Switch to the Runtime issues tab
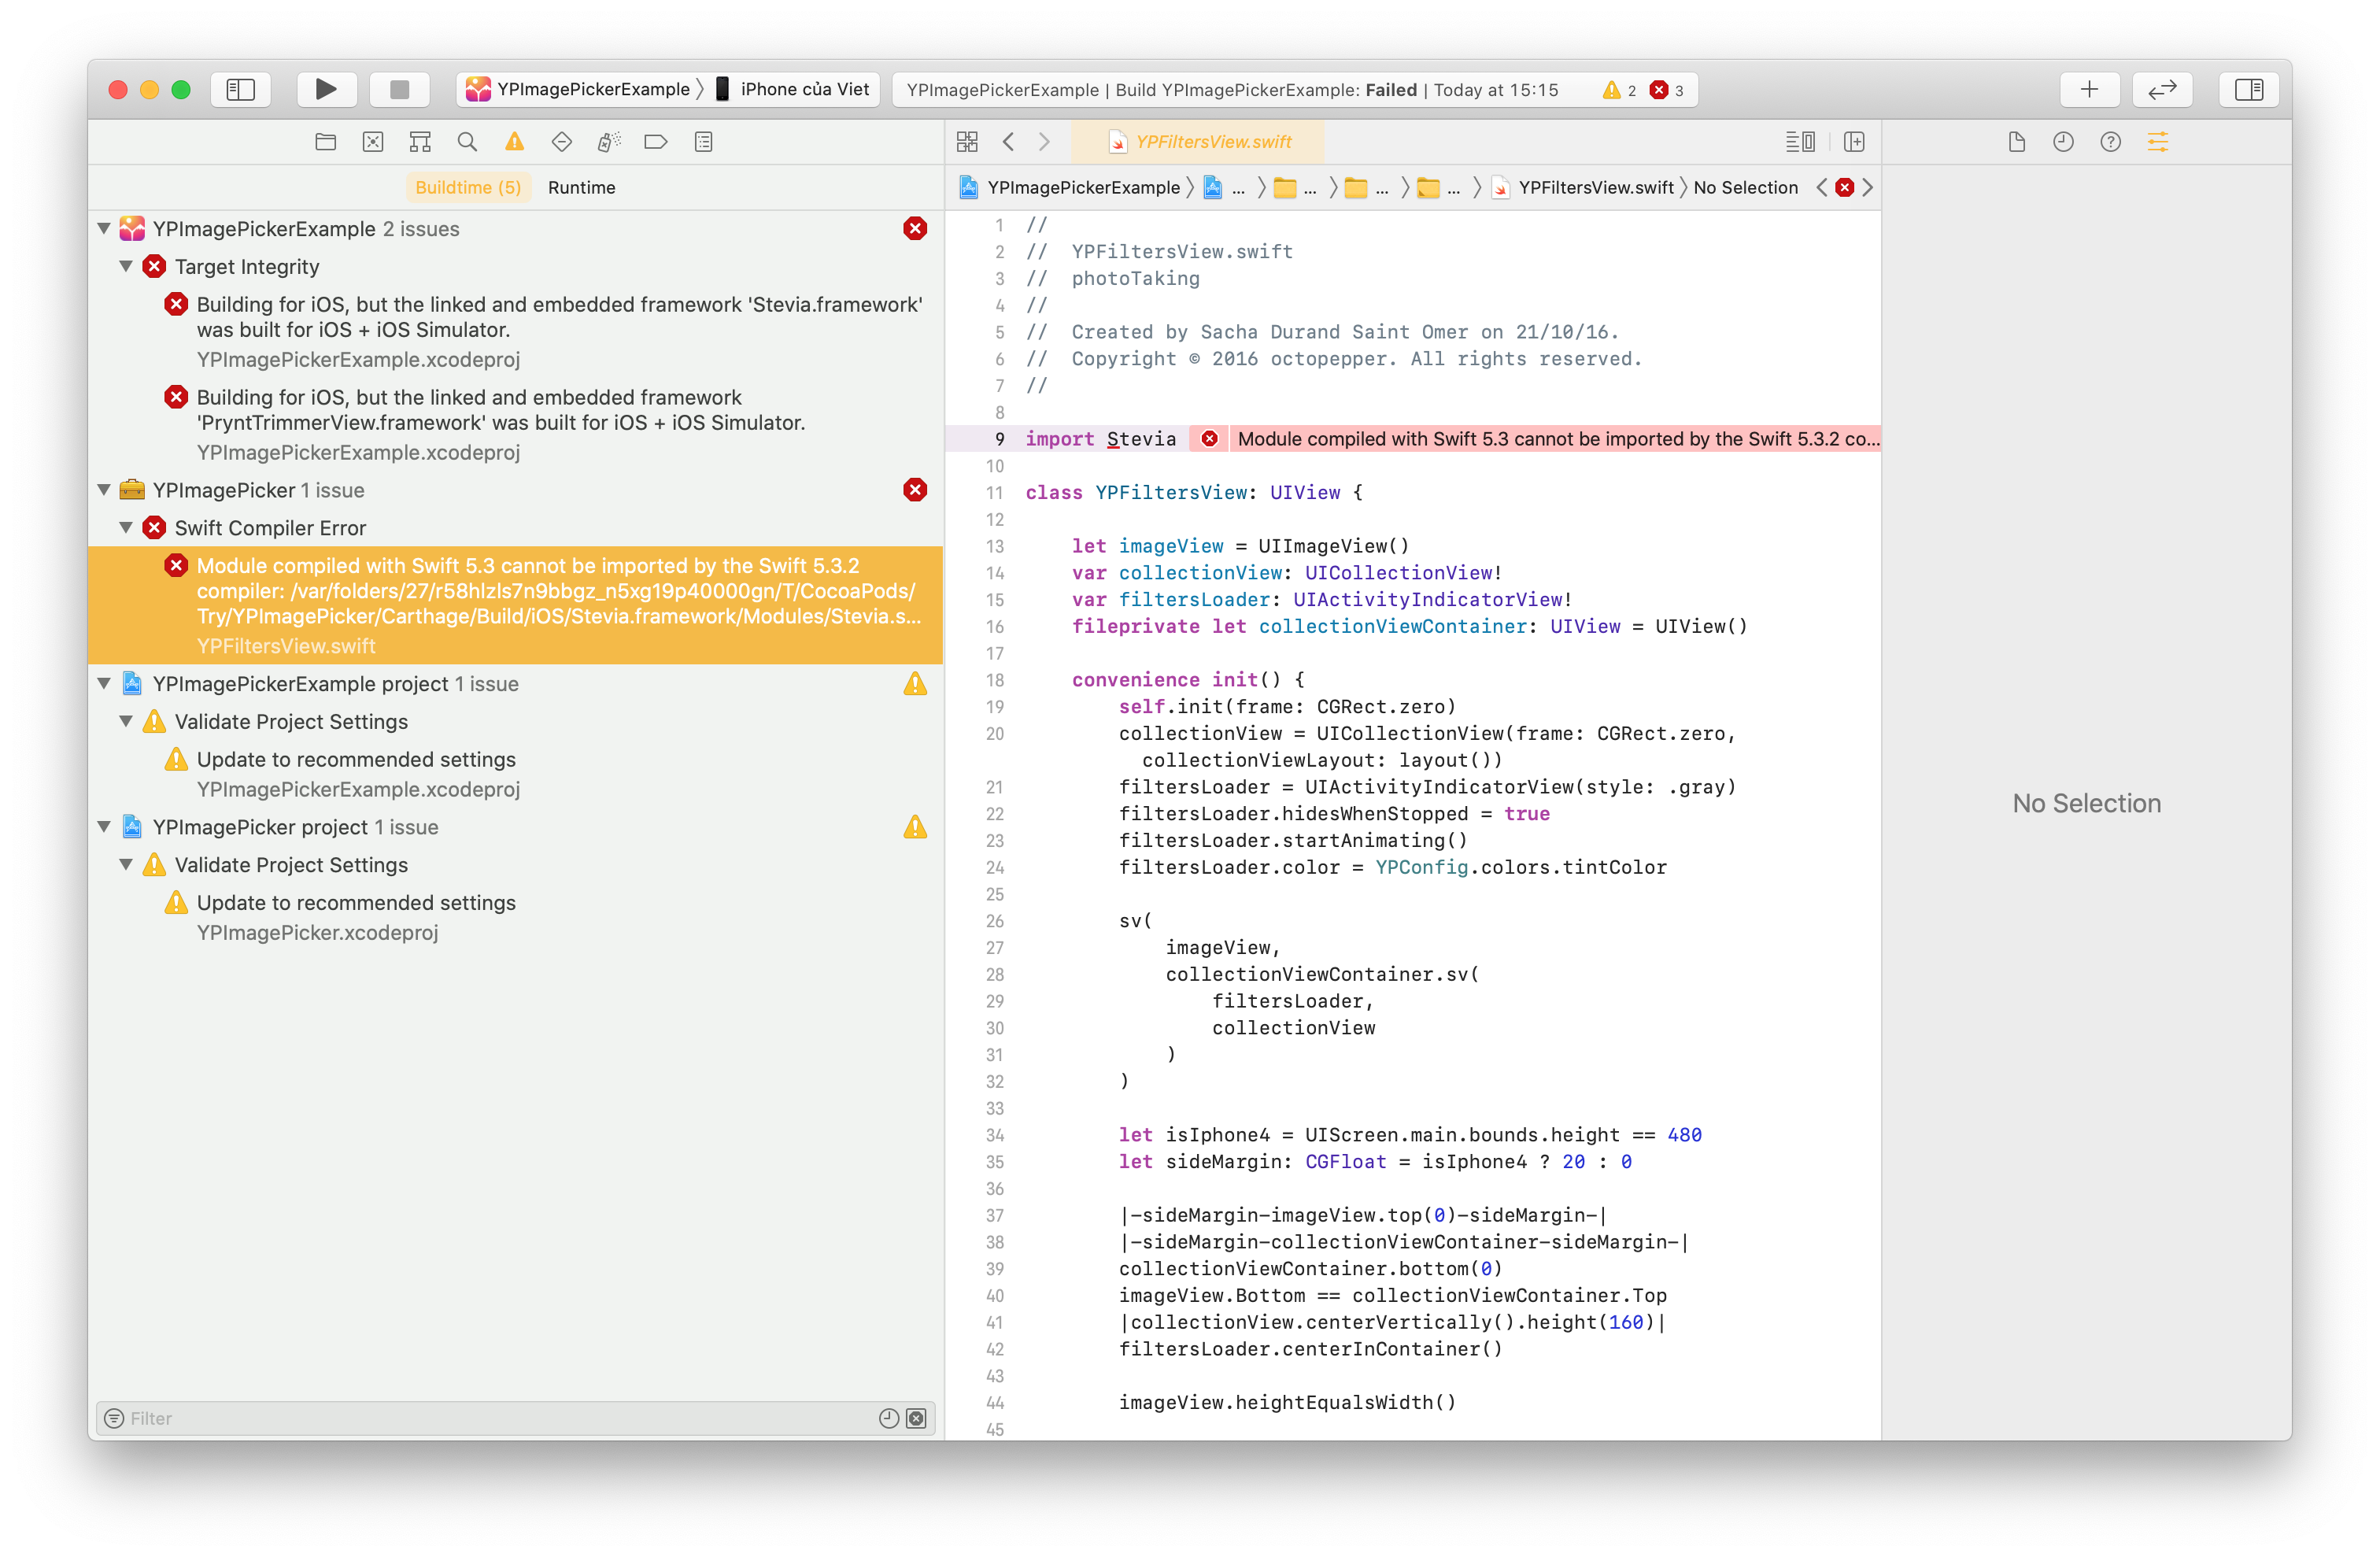The width and height of the screenshot is (2380, 1557). [581, 187]
